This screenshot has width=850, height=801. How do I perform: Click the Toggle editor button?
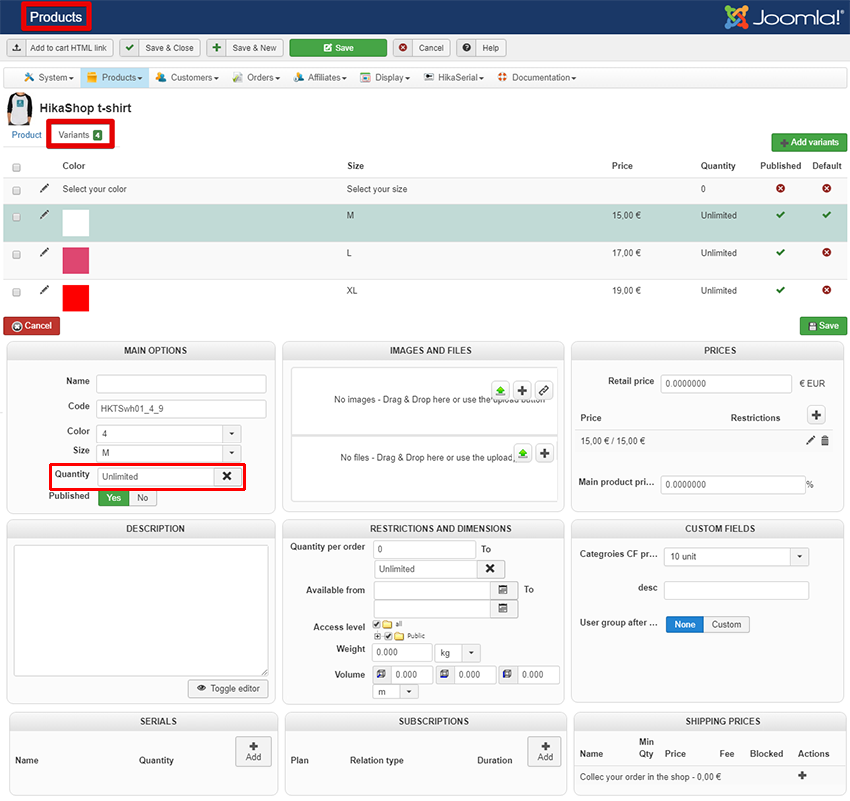228,688
